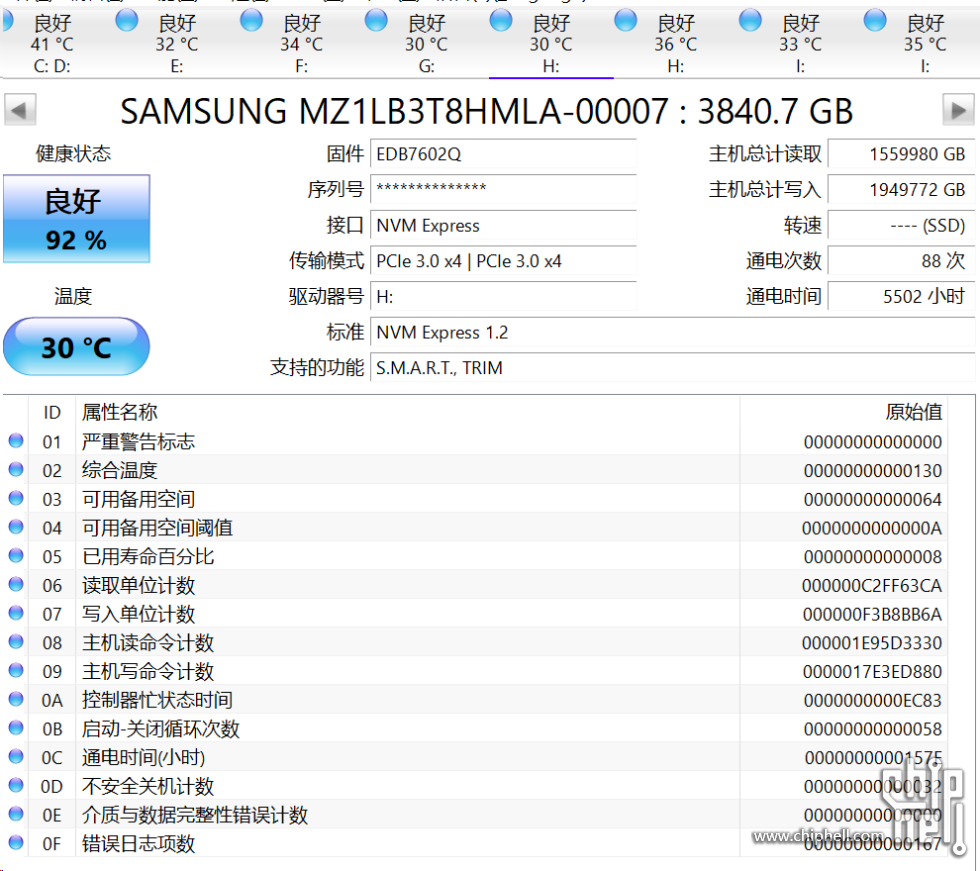Image resolution: width=980 pixels, height=871 pixels.
Task: Select the I: disk tab showing 33 °C
Action: point(801,42)
